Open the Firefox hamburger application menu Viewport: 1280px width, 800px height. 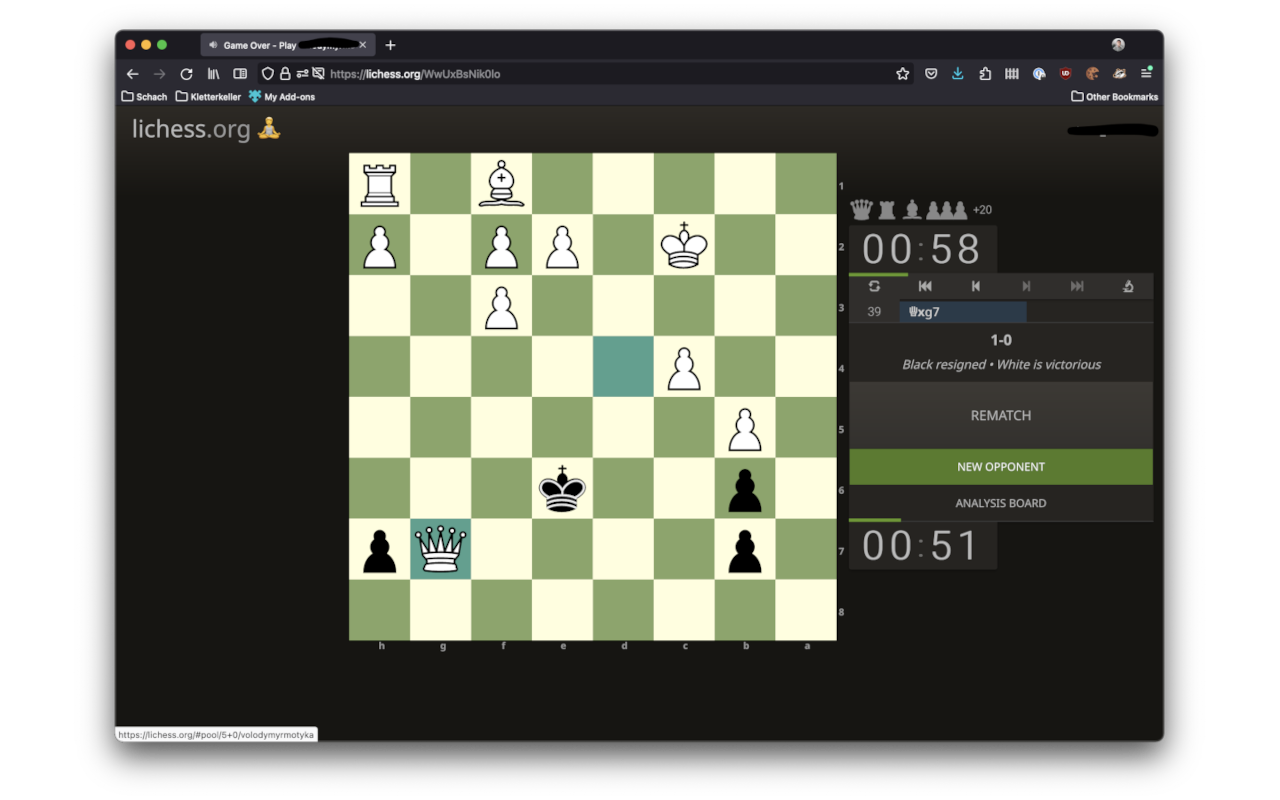click(1146, 74)
